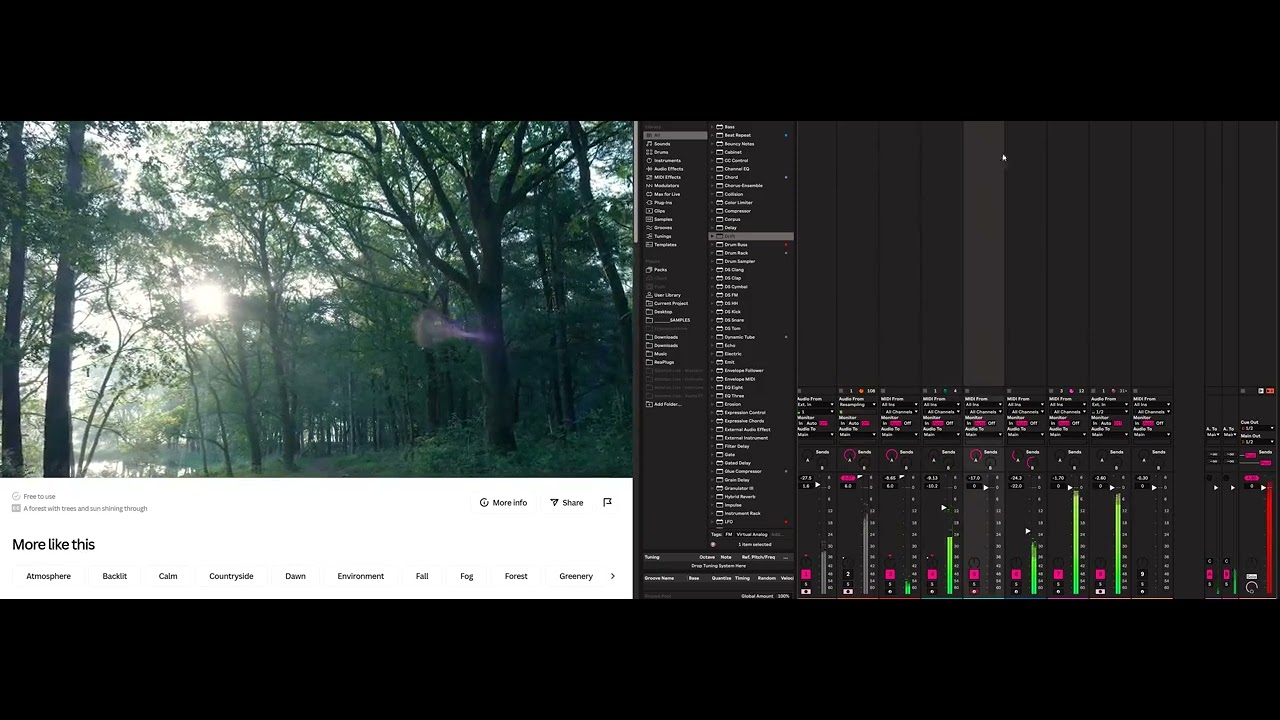Expand the Delay device arrow

point(712,228)
